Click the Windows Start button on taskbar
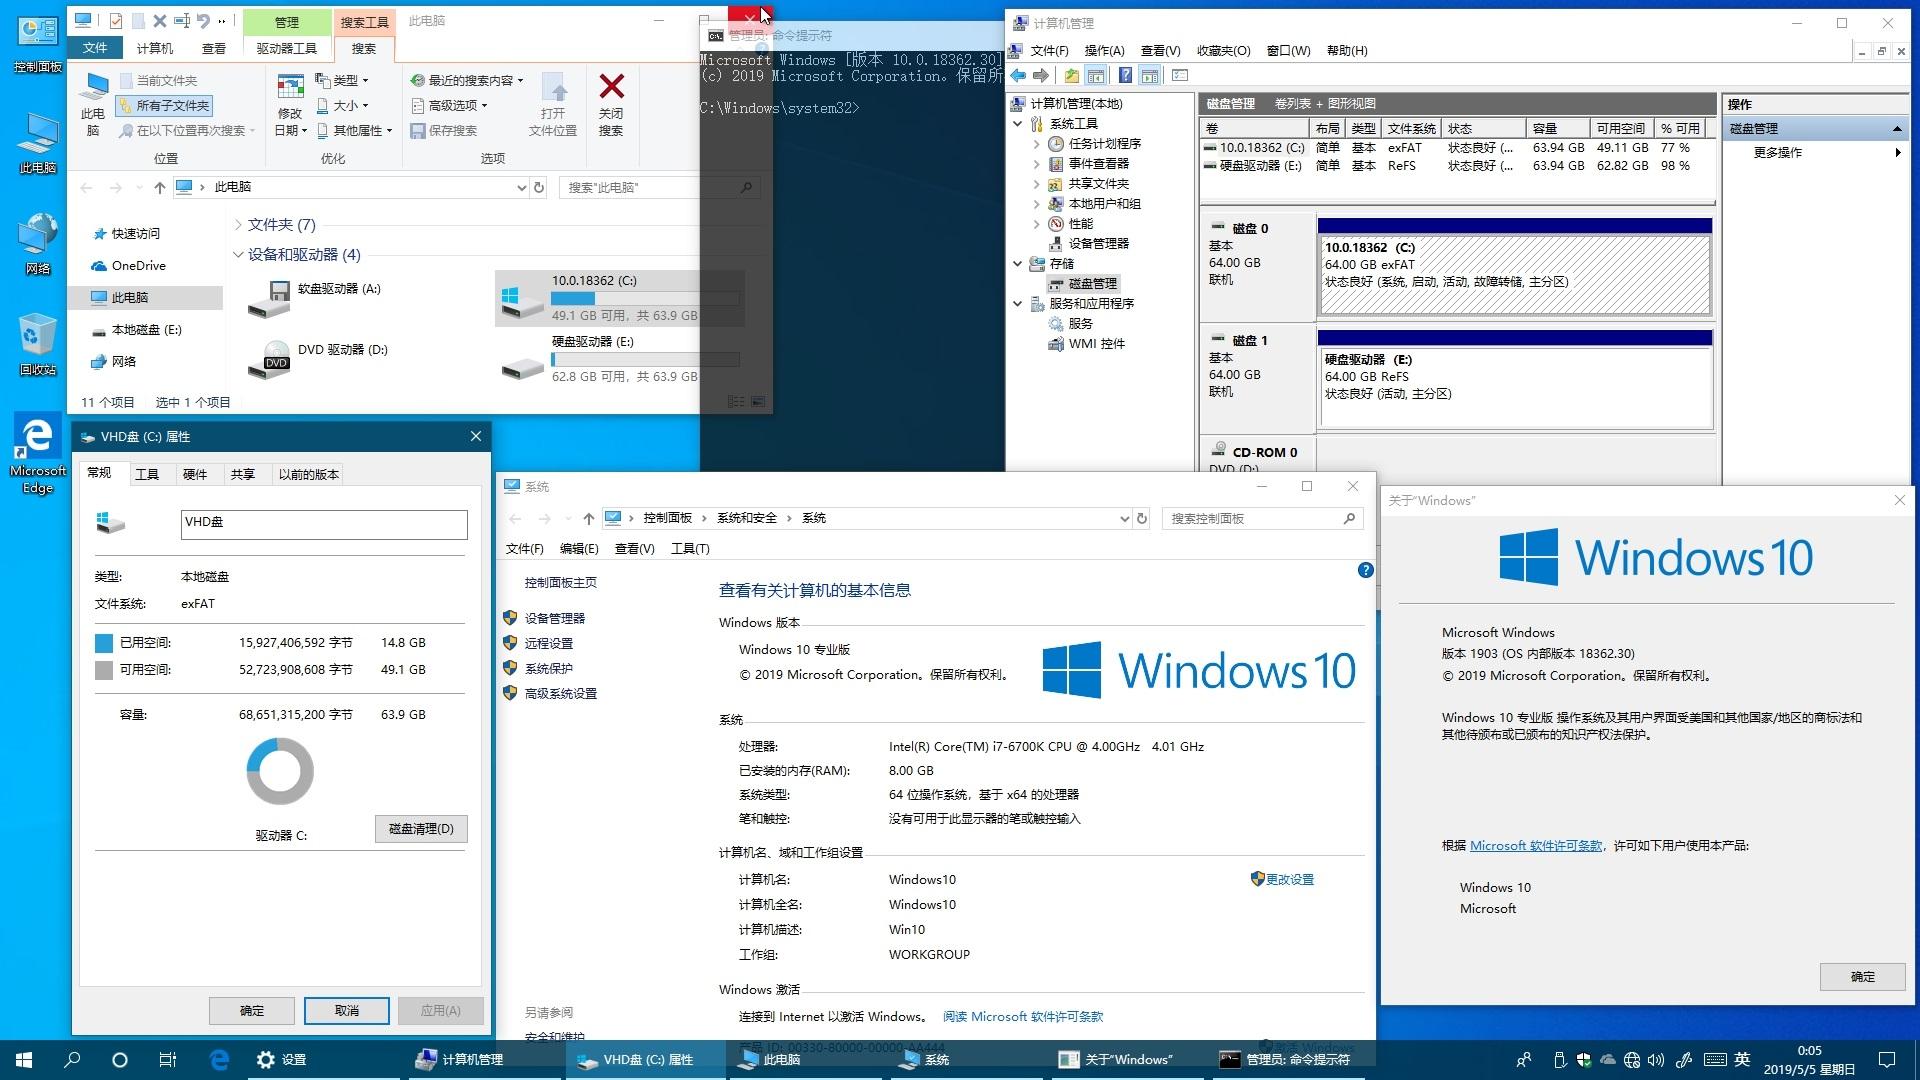Screen dimensions: 1920x1080 click(x=24, y=1059)
